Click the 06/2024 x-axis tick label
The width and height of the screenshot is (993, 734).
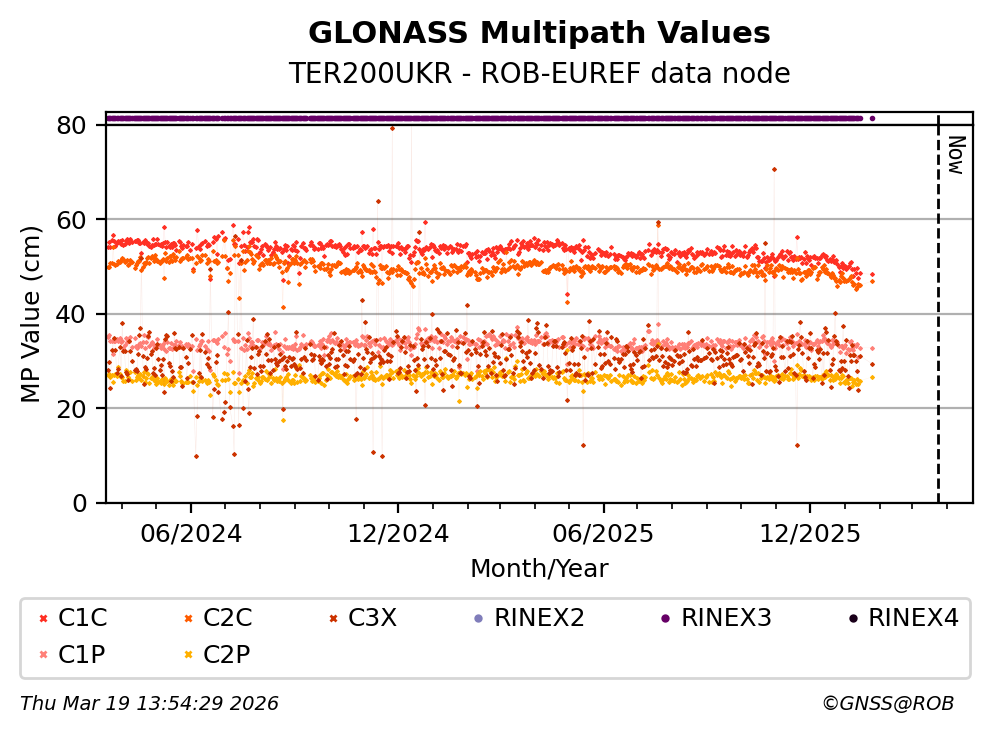pyautogui.click(x=191, y=533)
